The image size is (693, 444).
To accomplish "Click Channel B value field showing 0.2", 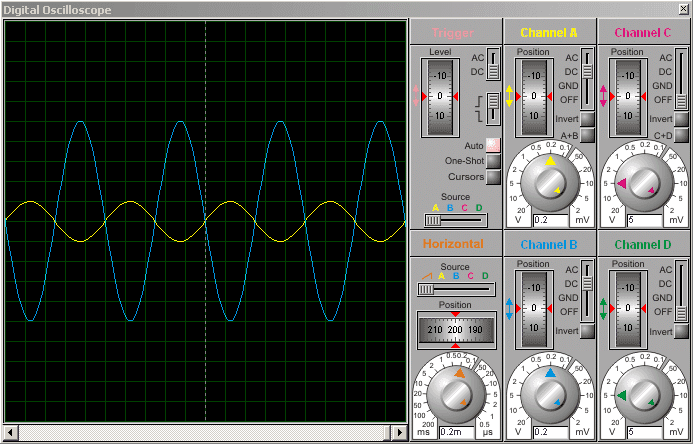I will click(550, 432).
